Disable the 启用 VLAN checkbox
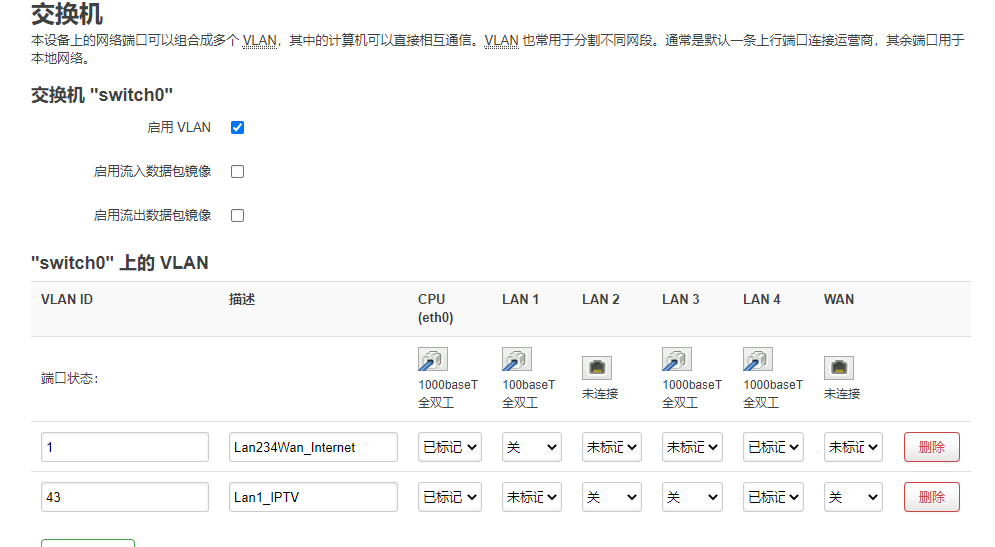995x547 pixels. coord(237,128)
